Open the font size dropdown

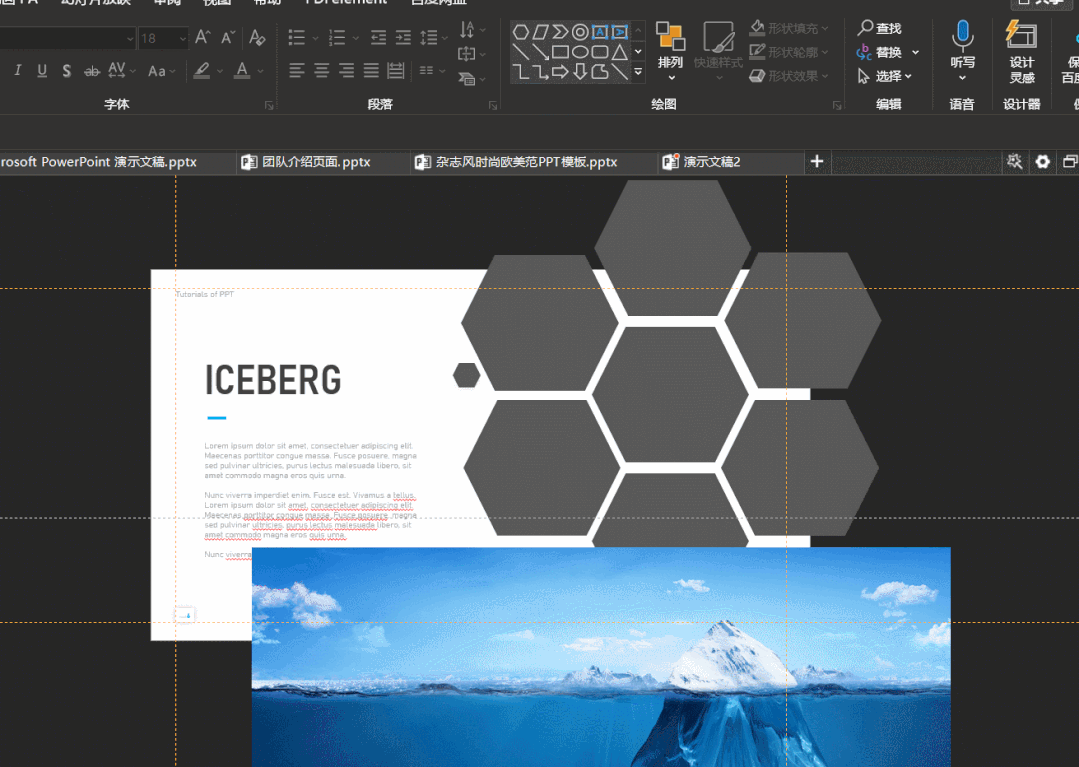182,39
